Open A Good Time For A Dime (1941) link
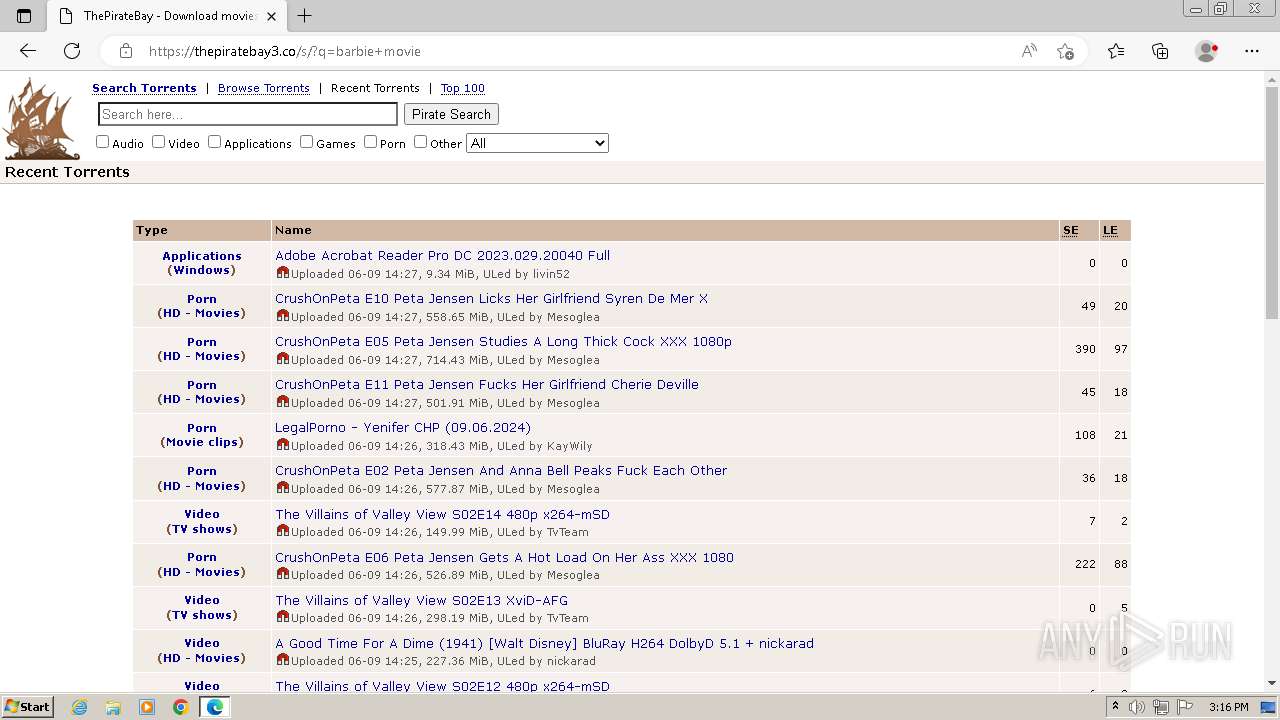The height and width of the screenshot is (720, 1280). click(544, 643)
